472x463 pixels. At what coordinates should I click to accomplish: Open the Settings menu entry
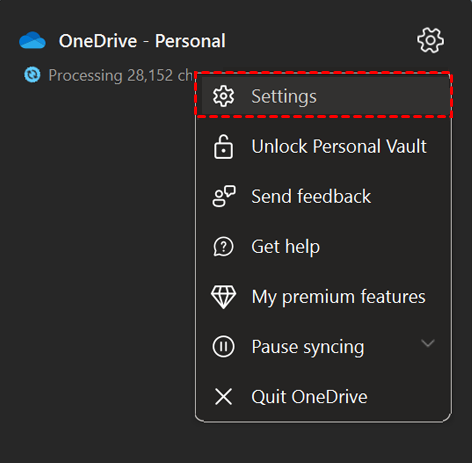pos(323,96)
